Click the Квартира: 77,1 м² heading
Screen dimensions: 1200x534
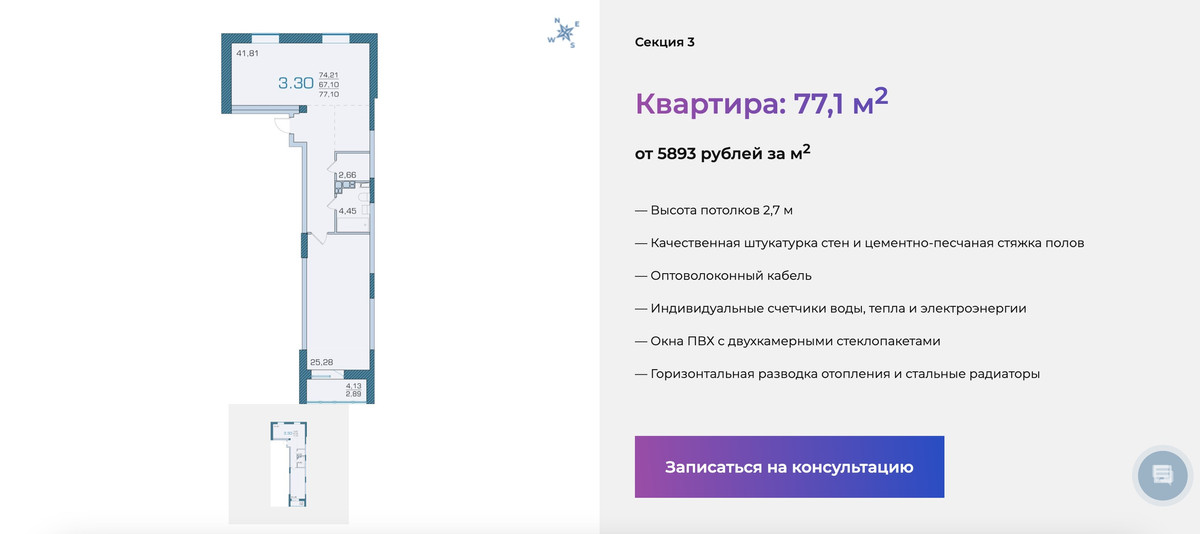click(762, 102)
